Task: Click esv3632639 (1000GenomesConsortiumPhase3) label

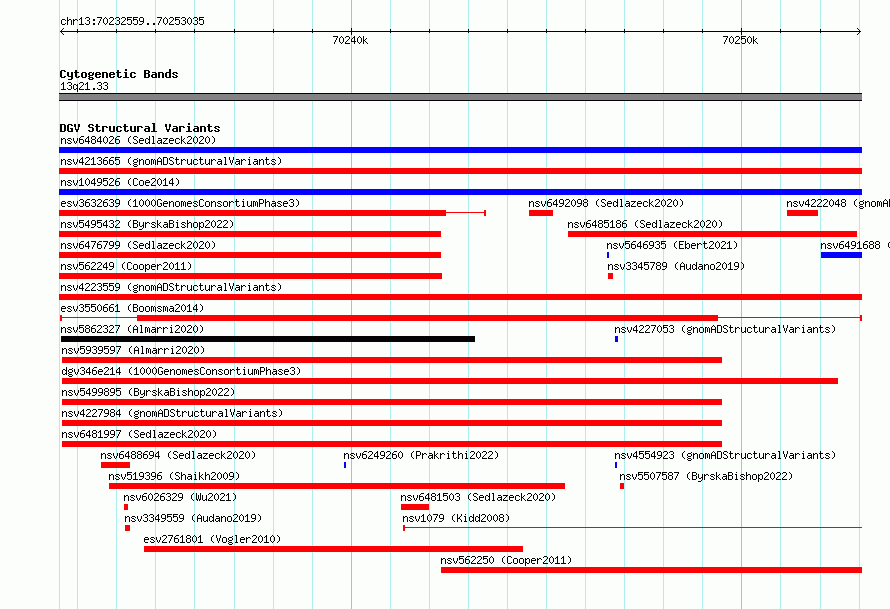Action: click(180, 203)
